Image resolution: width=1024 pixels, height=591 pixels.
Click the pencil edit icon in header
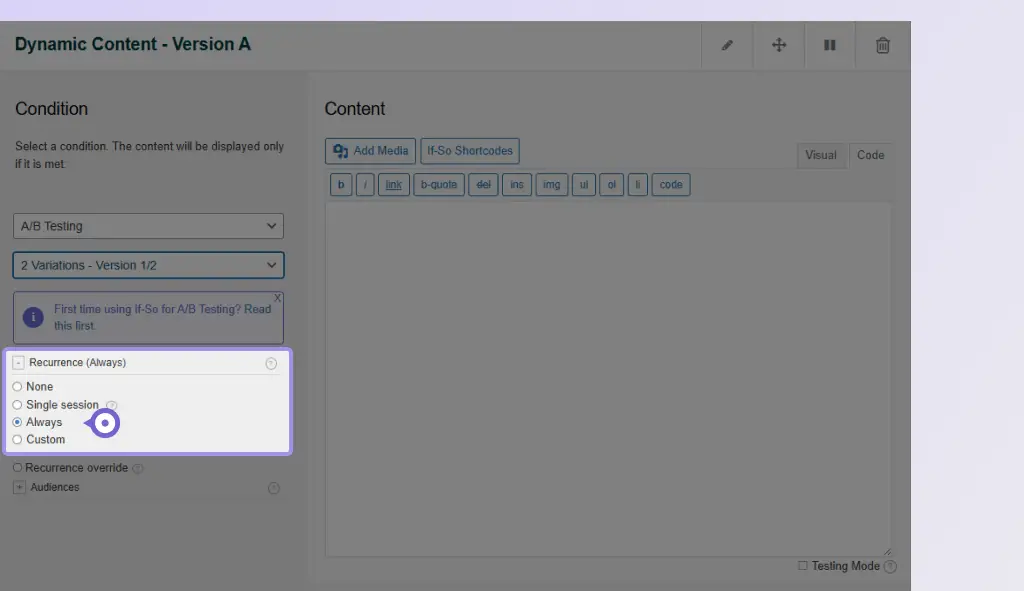click(x=727, y=45)
